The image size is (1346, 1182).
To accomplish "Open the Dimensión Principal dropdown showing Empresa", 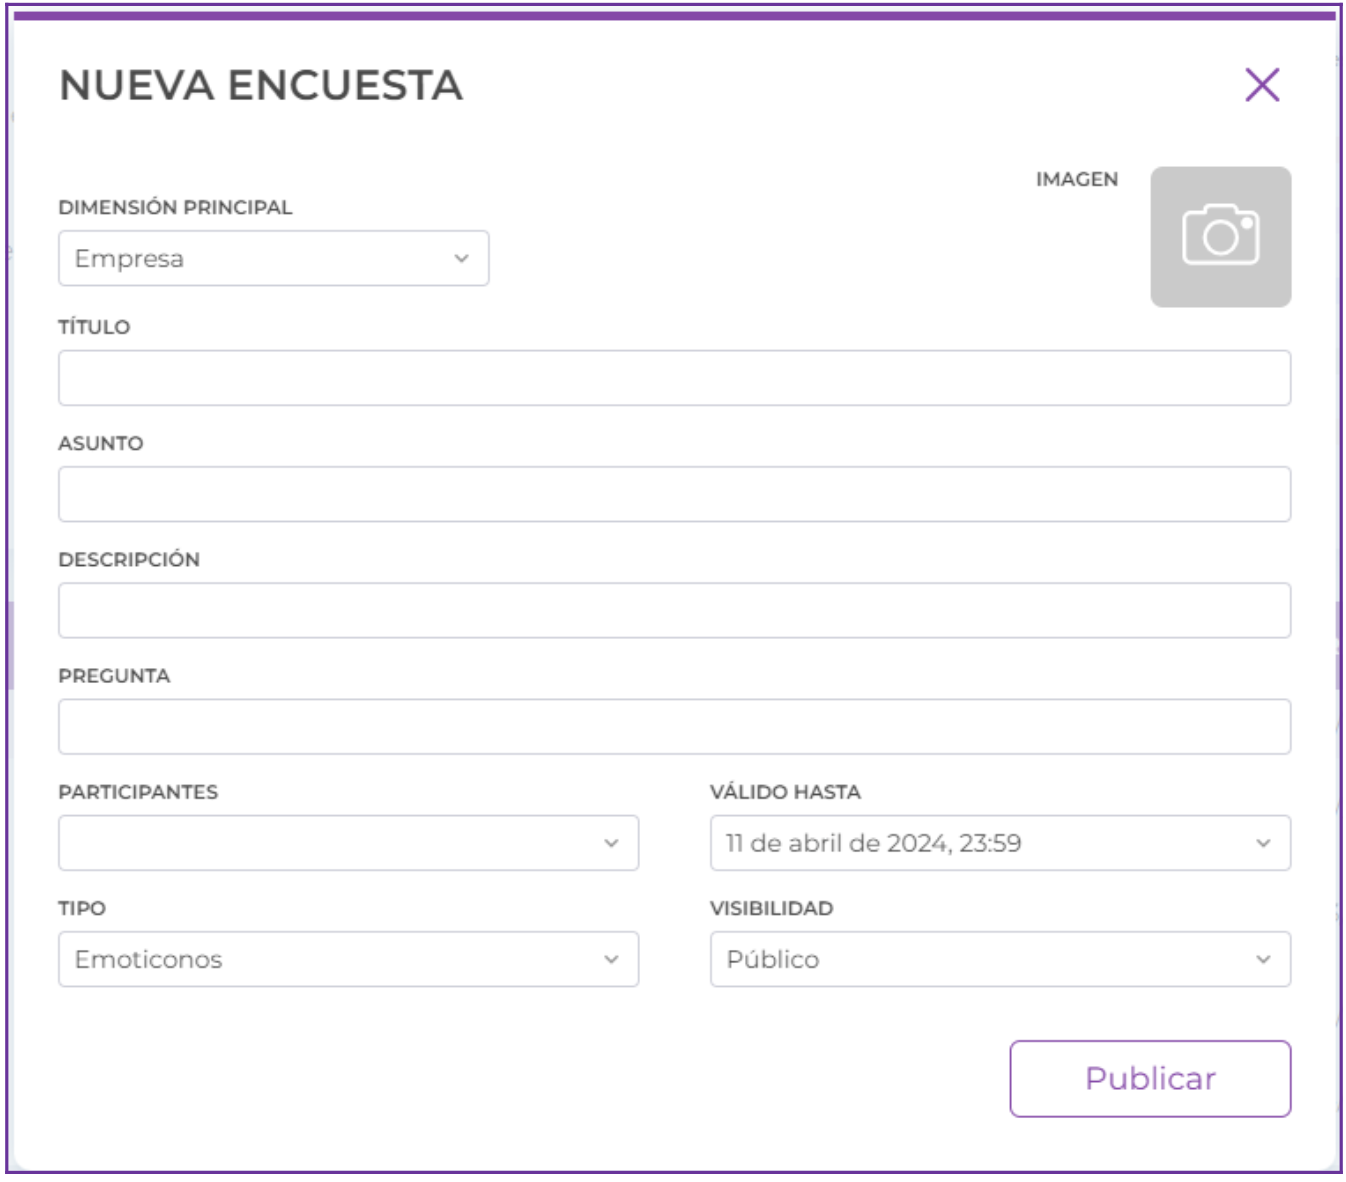I will pos(274,258).
